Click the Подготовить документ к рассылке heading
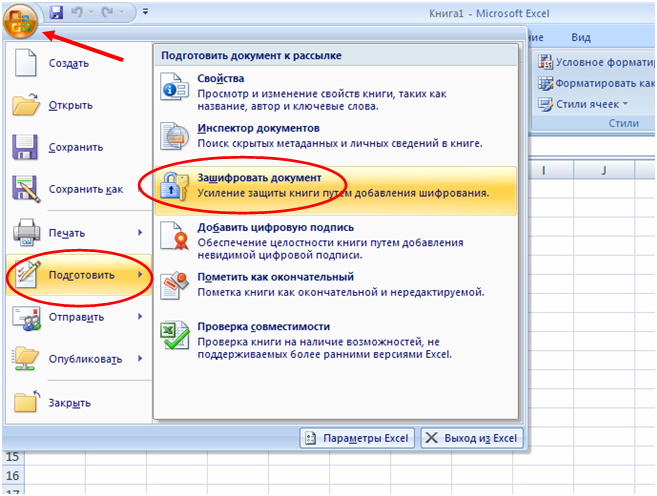657x496 pixels. [x=251, y=55]
